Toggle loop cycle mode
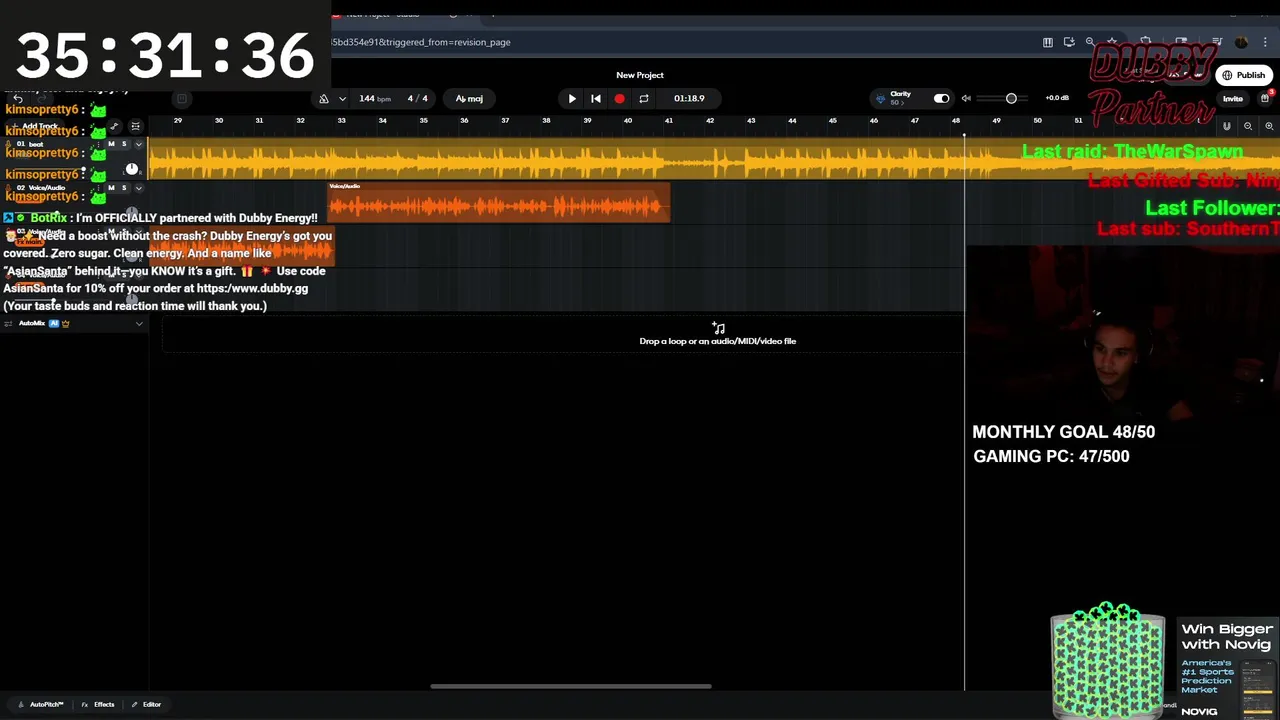 click(643, 98)
